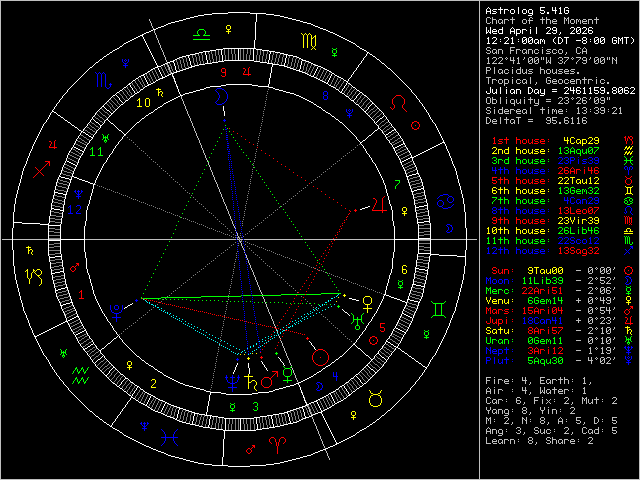
Task: Select the large blue Pluto glyph in wheel
Action: pyautogui.click(x=117, y=312)
